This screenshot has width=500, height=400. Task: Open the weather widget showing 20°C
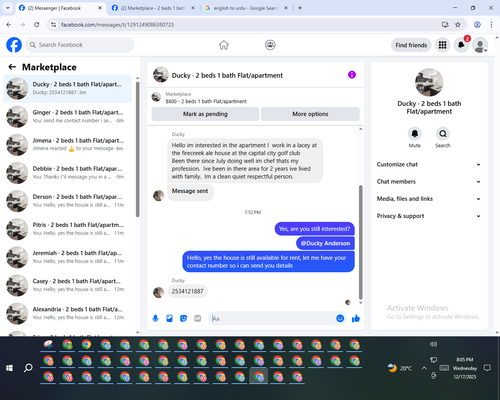tap(400, 368)
